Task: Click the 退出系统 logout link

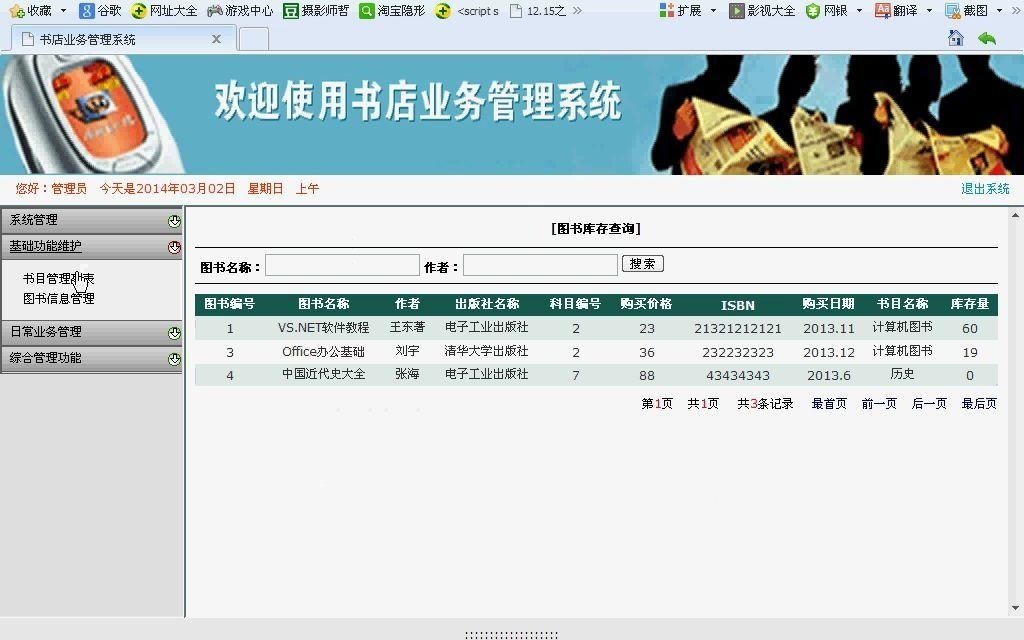Action: [x=983, y=188]
